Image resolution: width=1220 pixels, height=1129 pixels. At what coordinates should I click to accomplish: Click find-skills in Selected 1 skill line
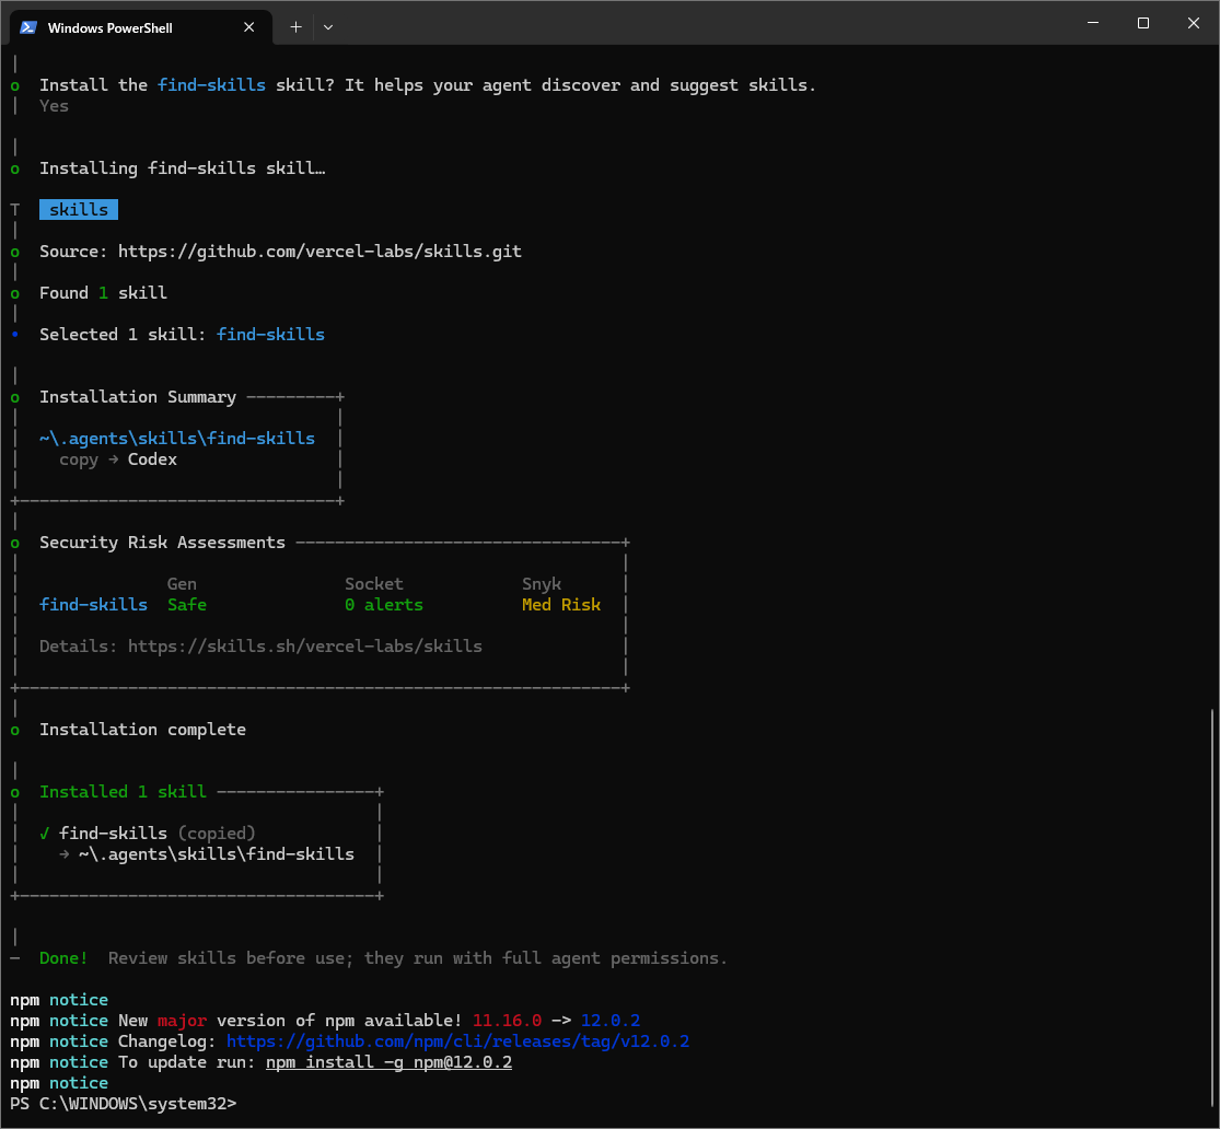coord(271,334)
